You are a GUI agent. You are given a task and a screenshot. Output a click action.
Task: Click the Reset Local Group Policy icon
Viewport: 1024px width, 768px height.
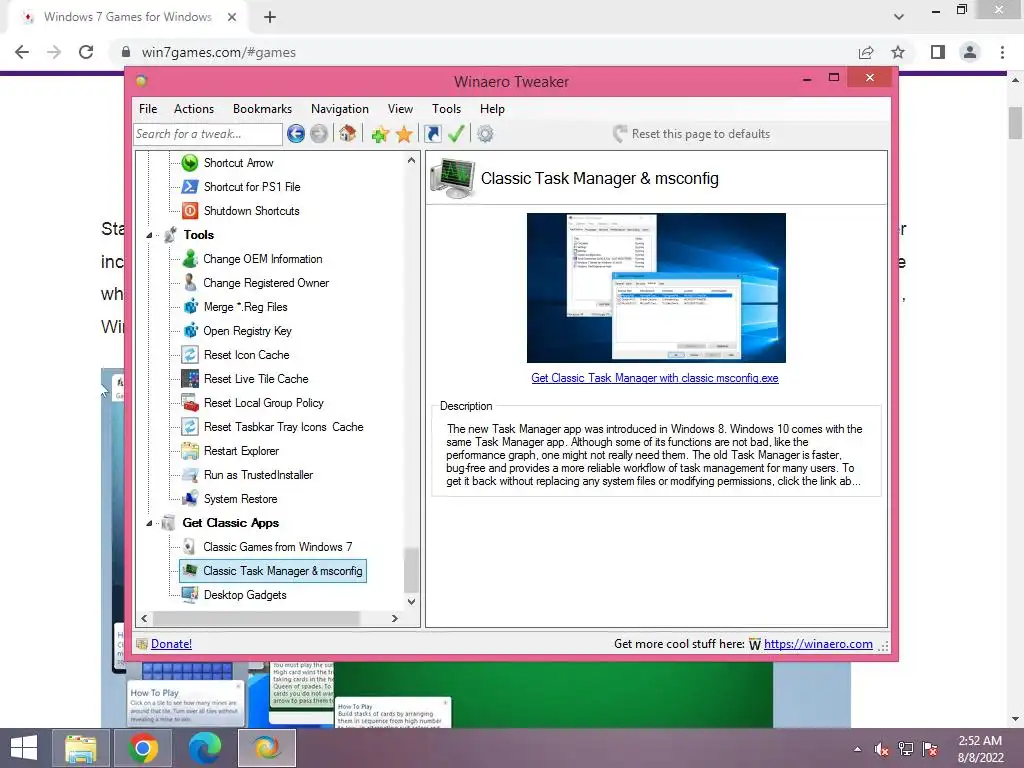[x=189, y=403]
